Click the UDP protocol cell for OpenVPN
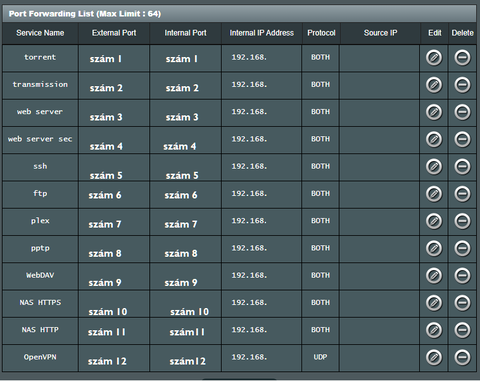This screenshot has height=381, width=480. 320,358
